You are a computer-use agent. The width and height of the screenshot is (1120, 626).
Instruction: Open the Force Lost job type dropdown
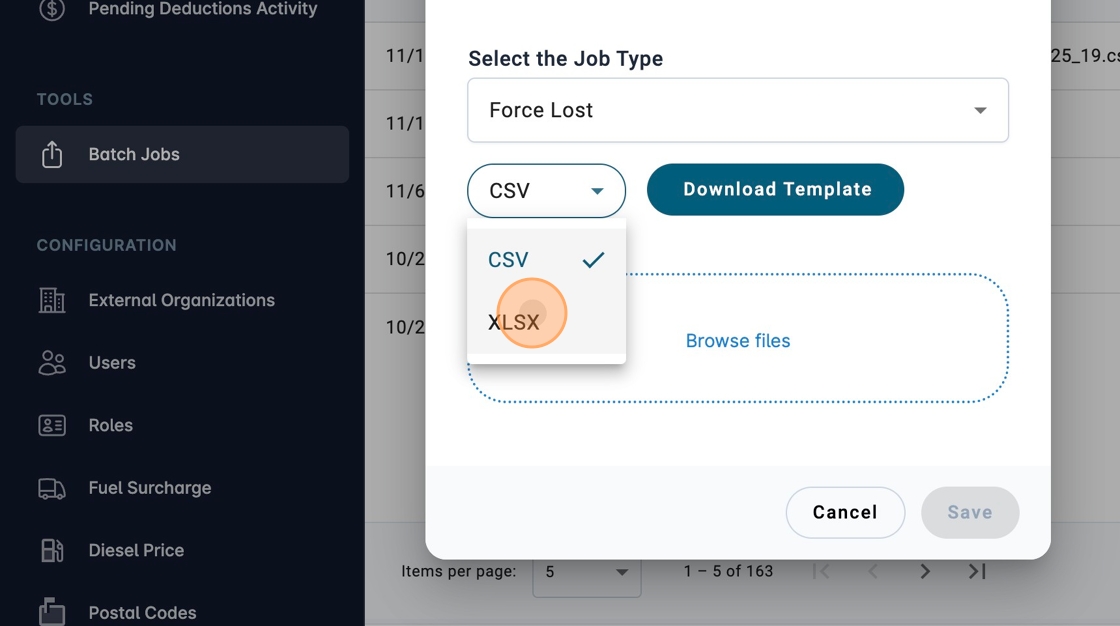tap(738, 110)
